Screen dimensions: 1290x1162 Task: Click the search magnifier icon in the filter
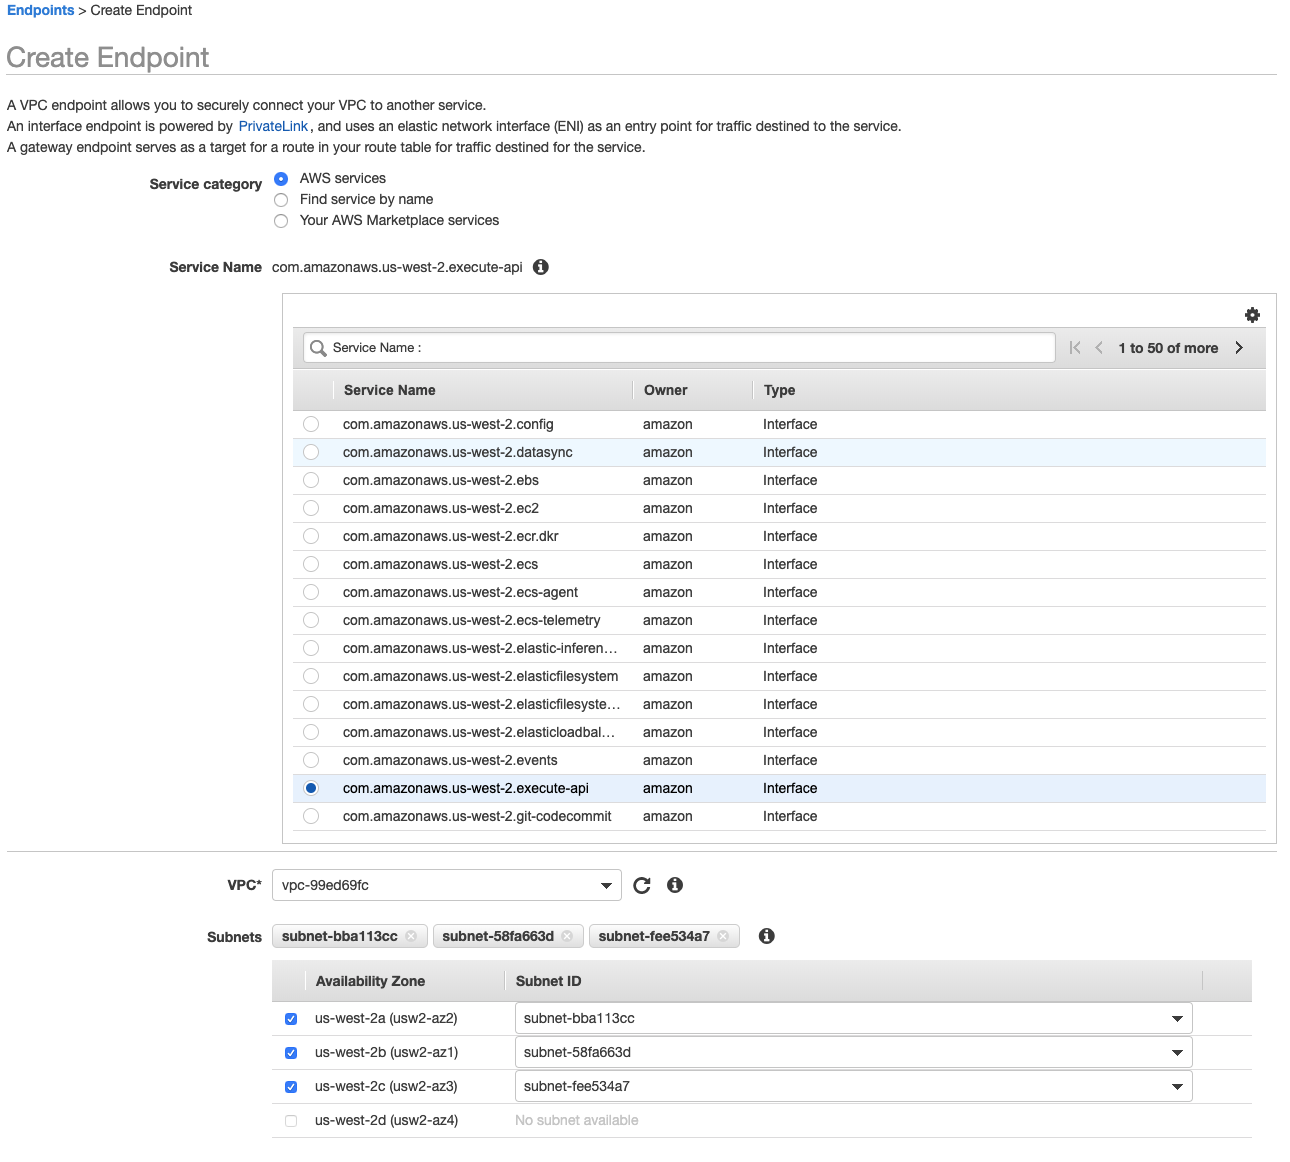[x=318, y=348]
